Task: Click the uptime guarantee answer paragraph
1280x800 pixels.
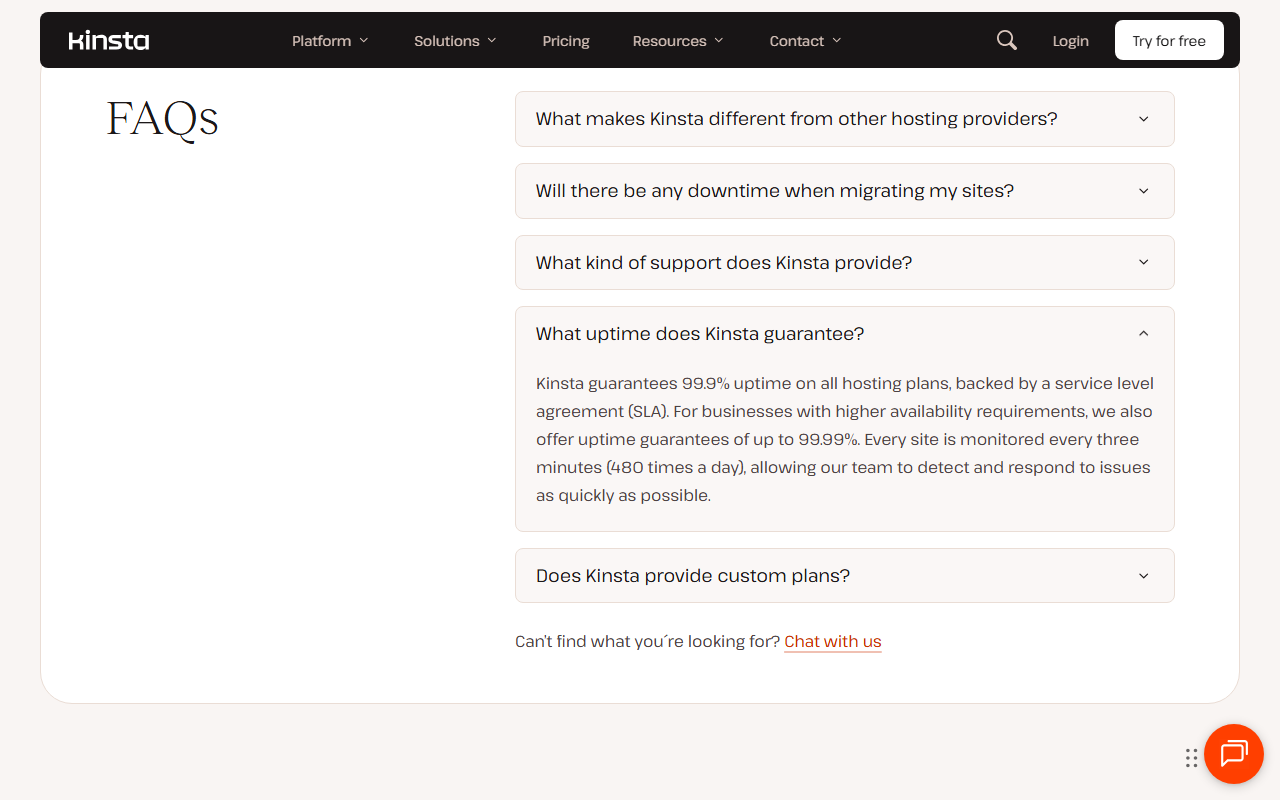Action: click(x=845, y=439)
